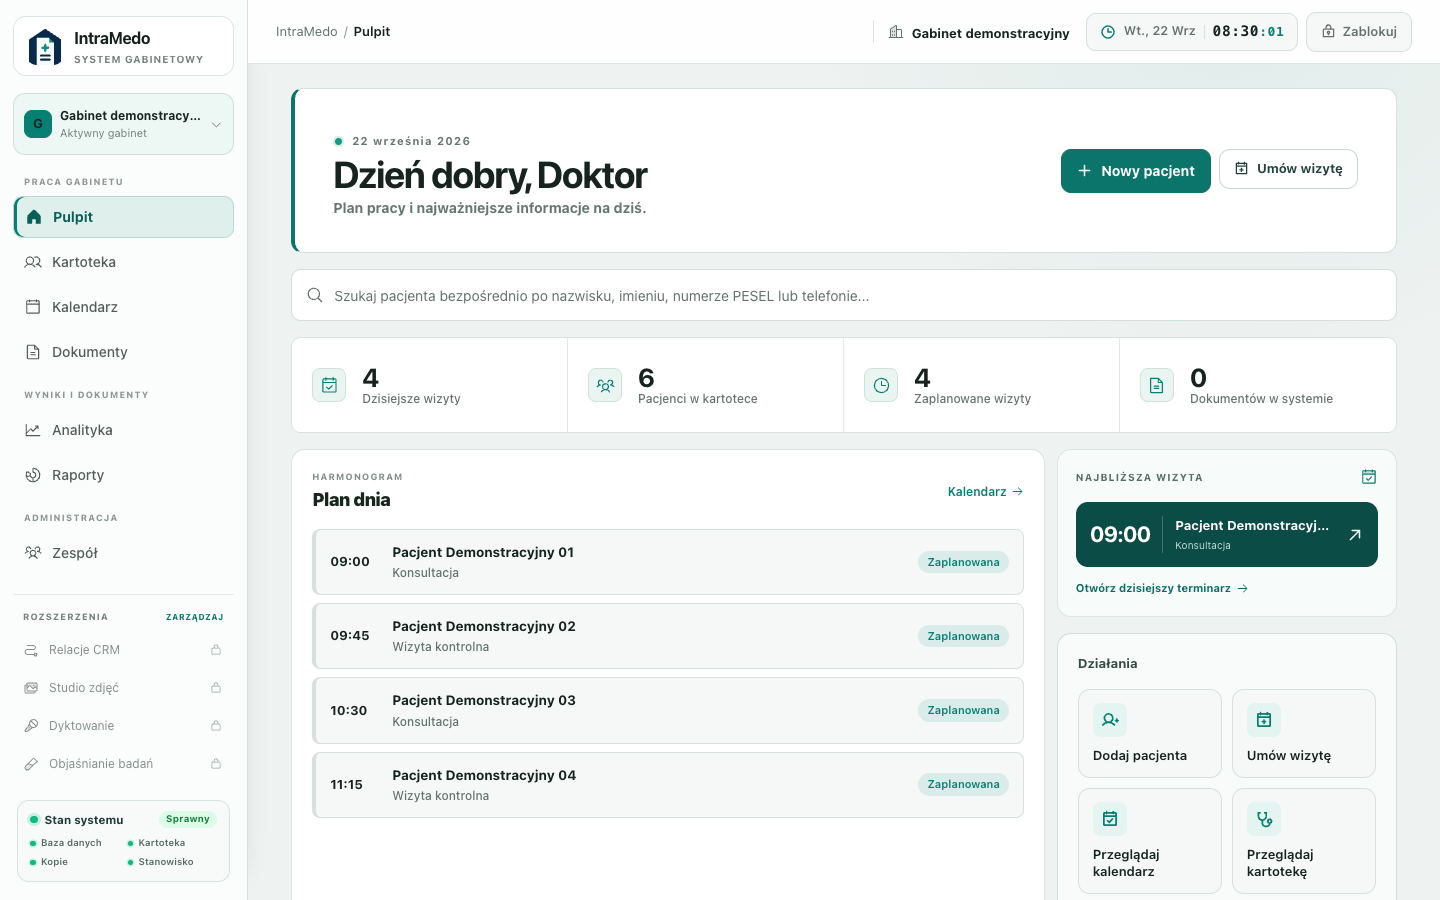Image resolution: width=1440 pixels, height=900 pixels.
Task: Expand the Gabinet demonstracyjny clinic switcher
Action: (x=123, y=124)
